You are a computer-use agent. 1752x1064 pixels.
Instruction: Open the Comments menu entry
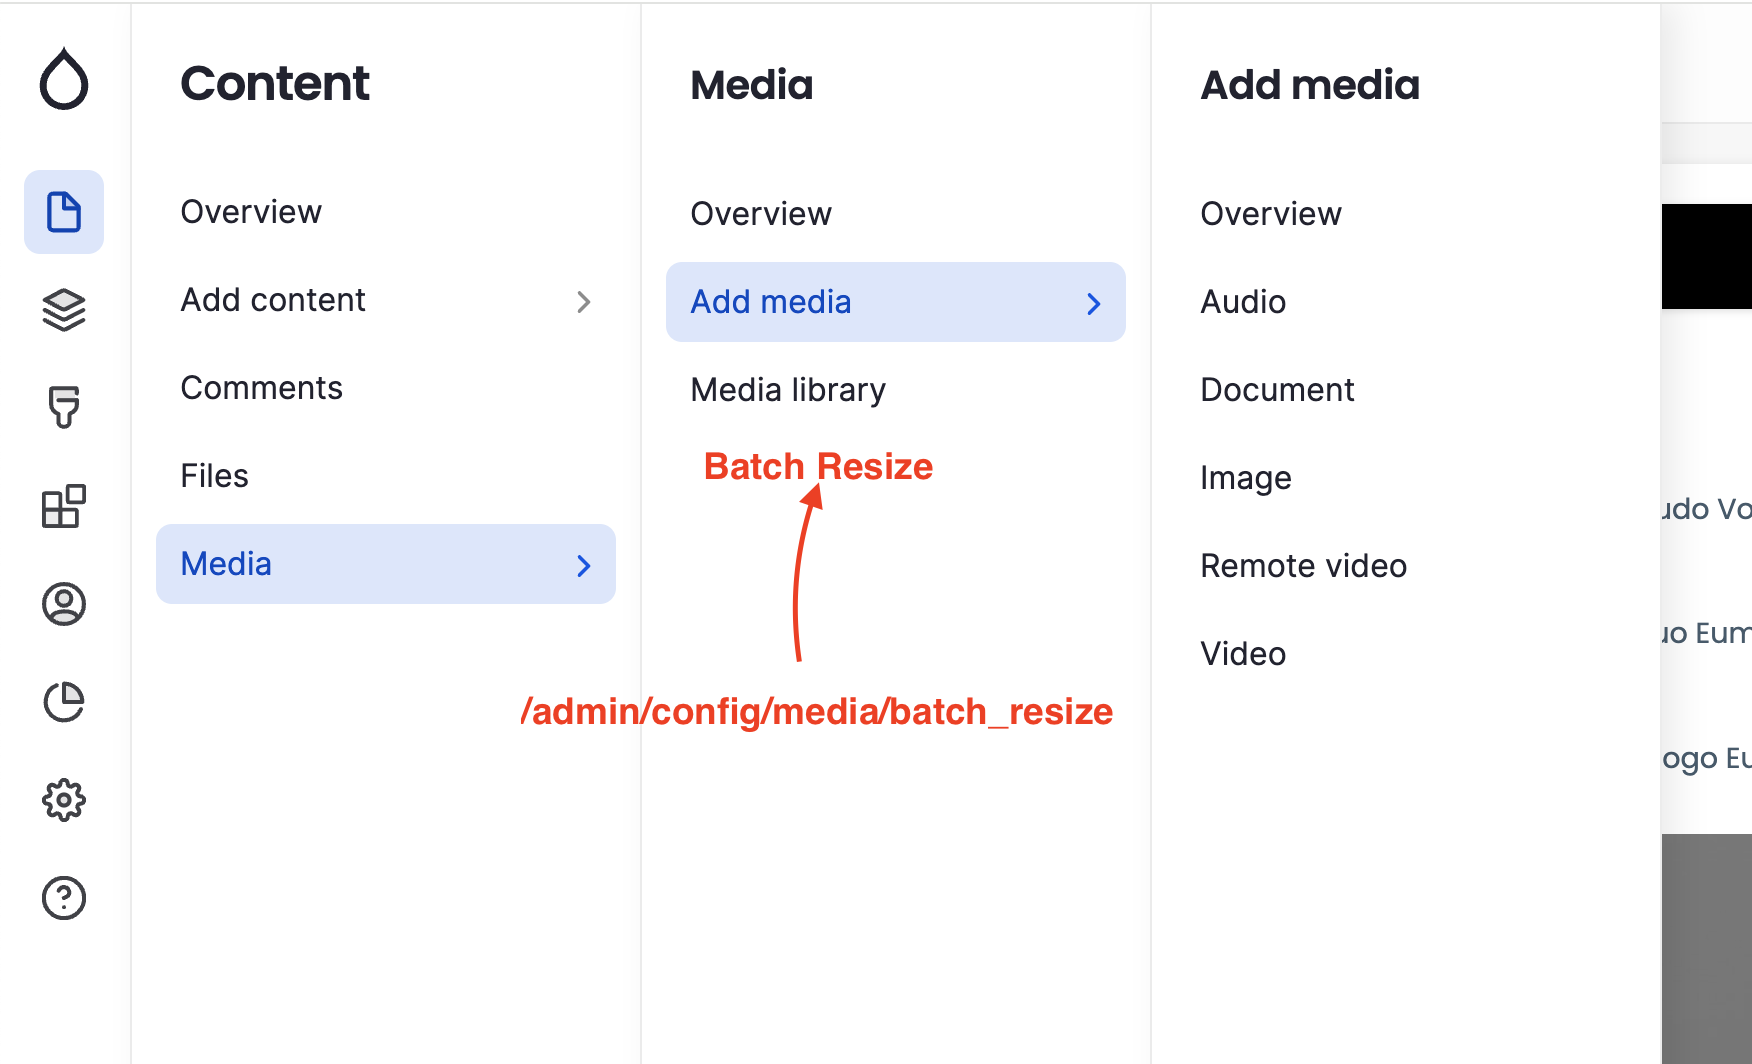pyautogui.click(x=261, y=388)
